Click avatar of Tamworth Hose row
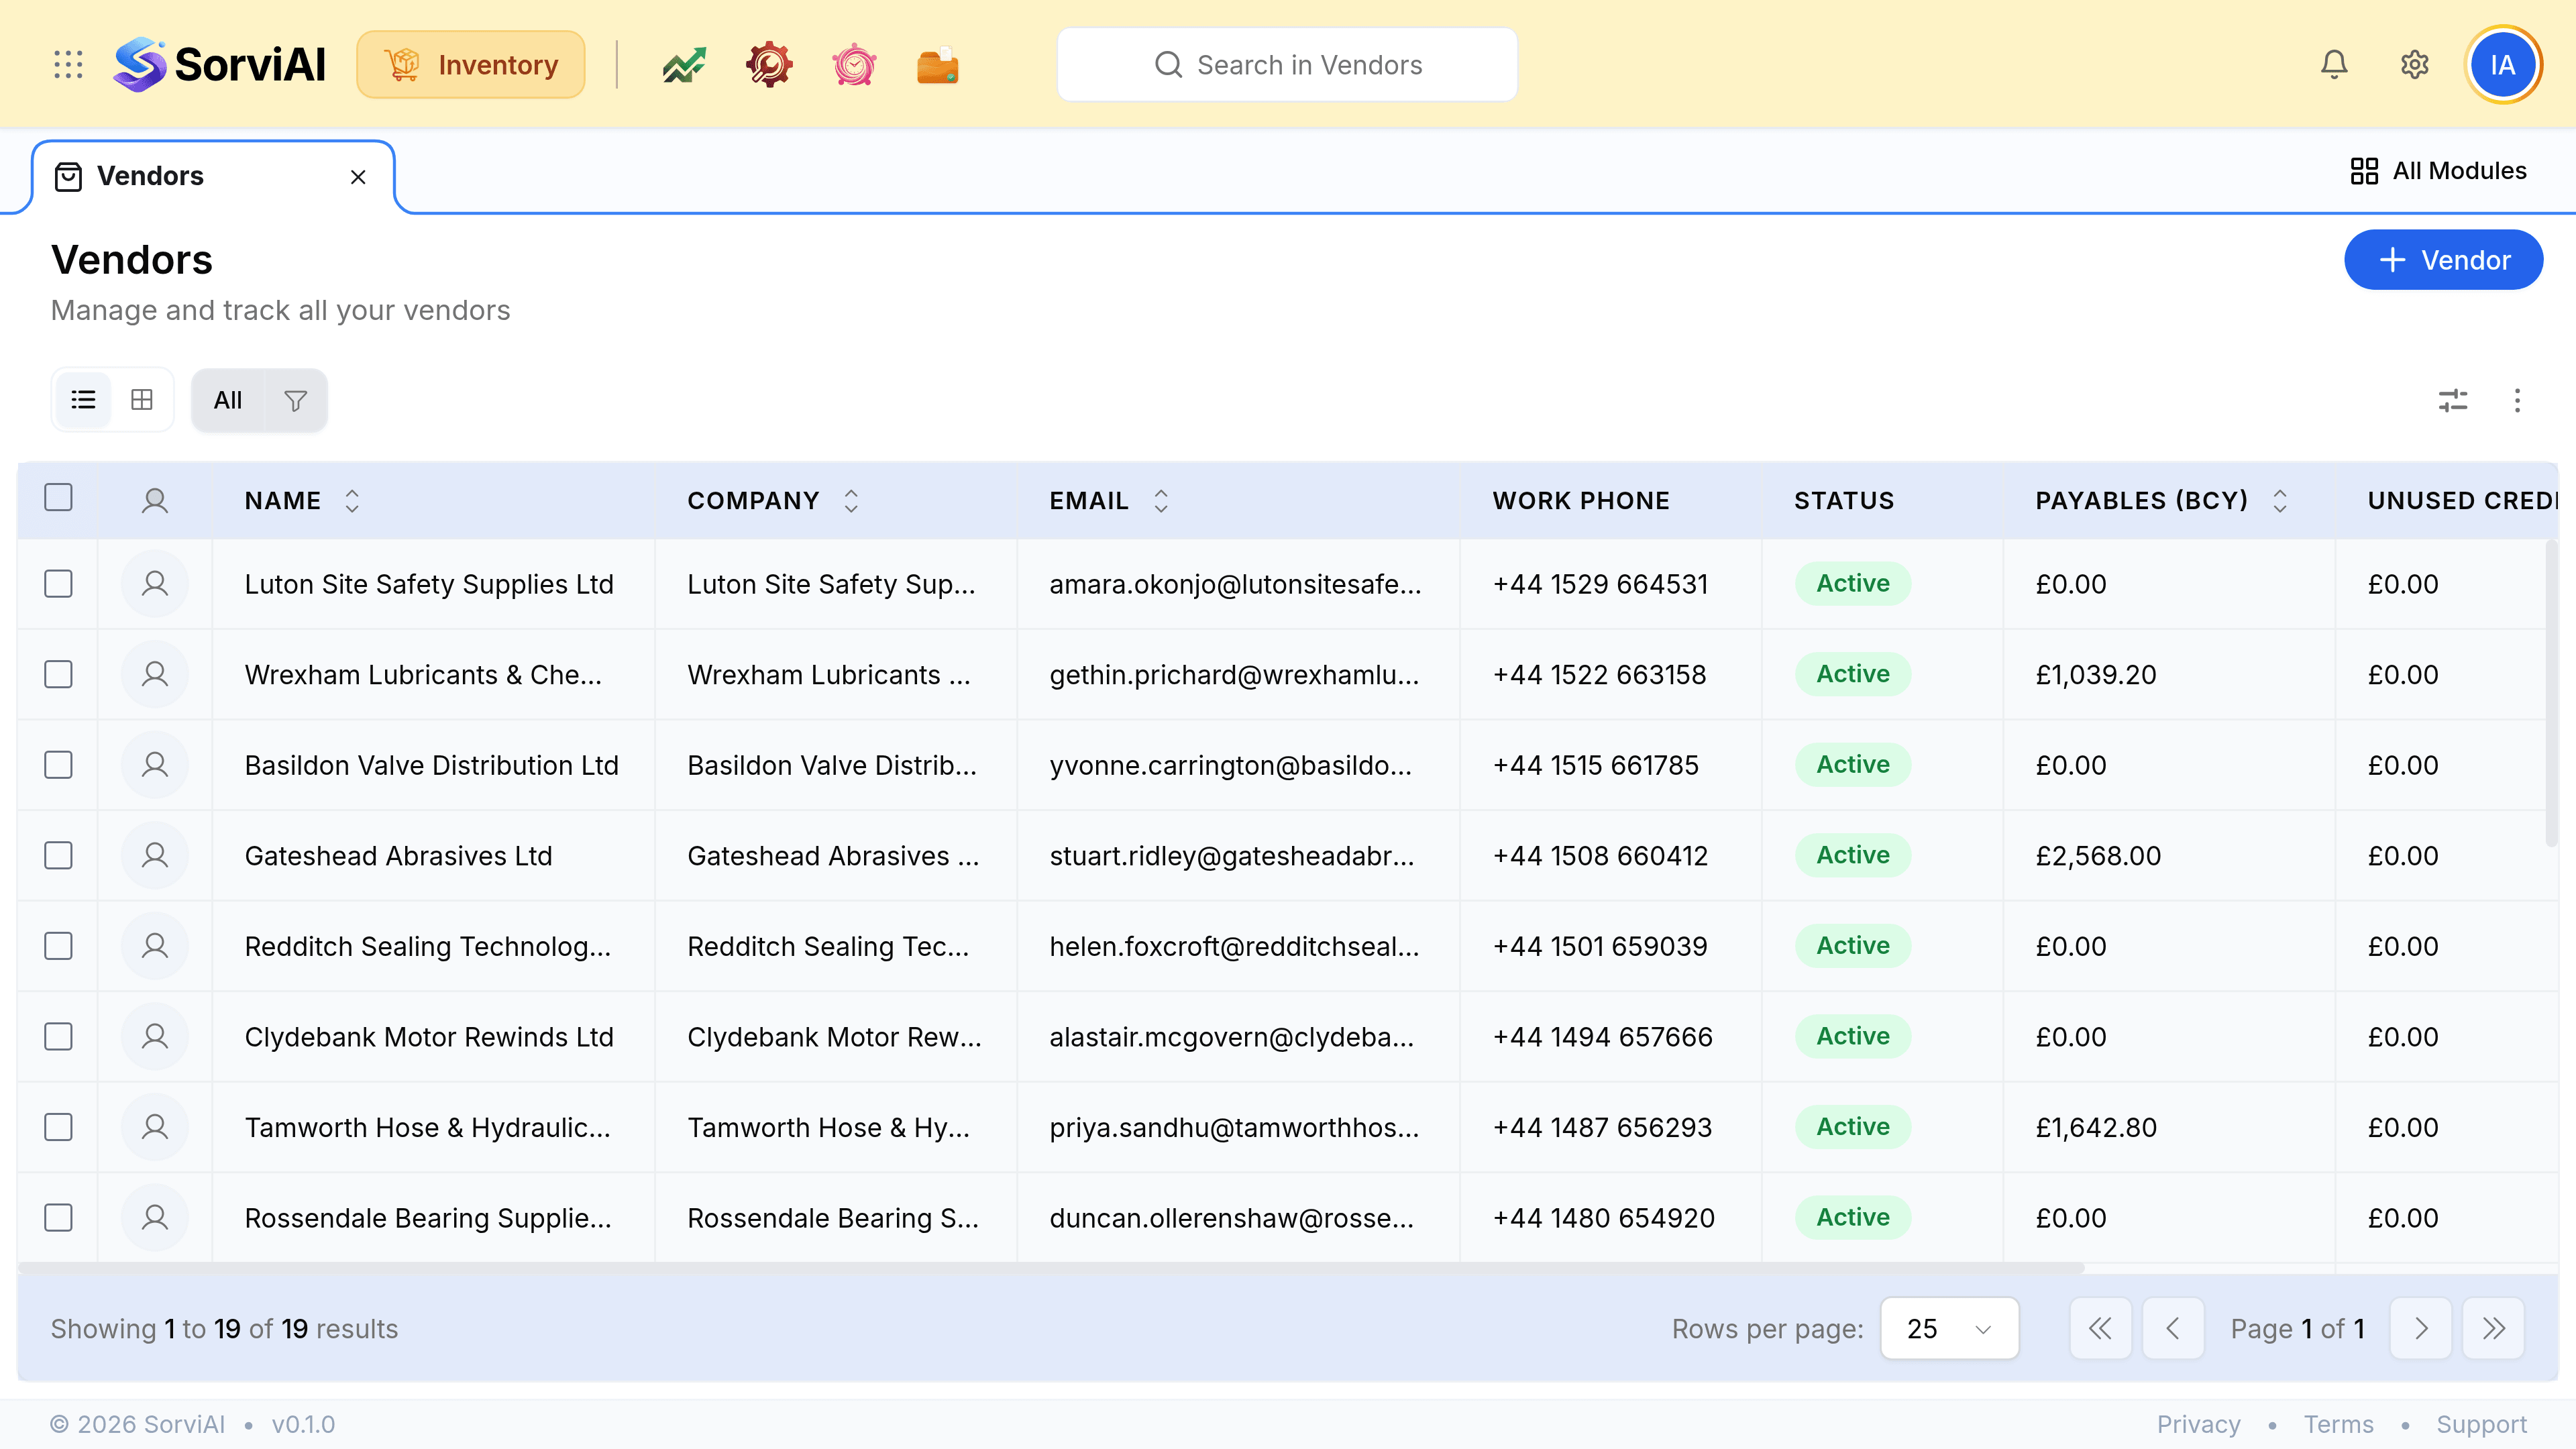Screen dimensions: 2576x1449 tap(155, 1128)
